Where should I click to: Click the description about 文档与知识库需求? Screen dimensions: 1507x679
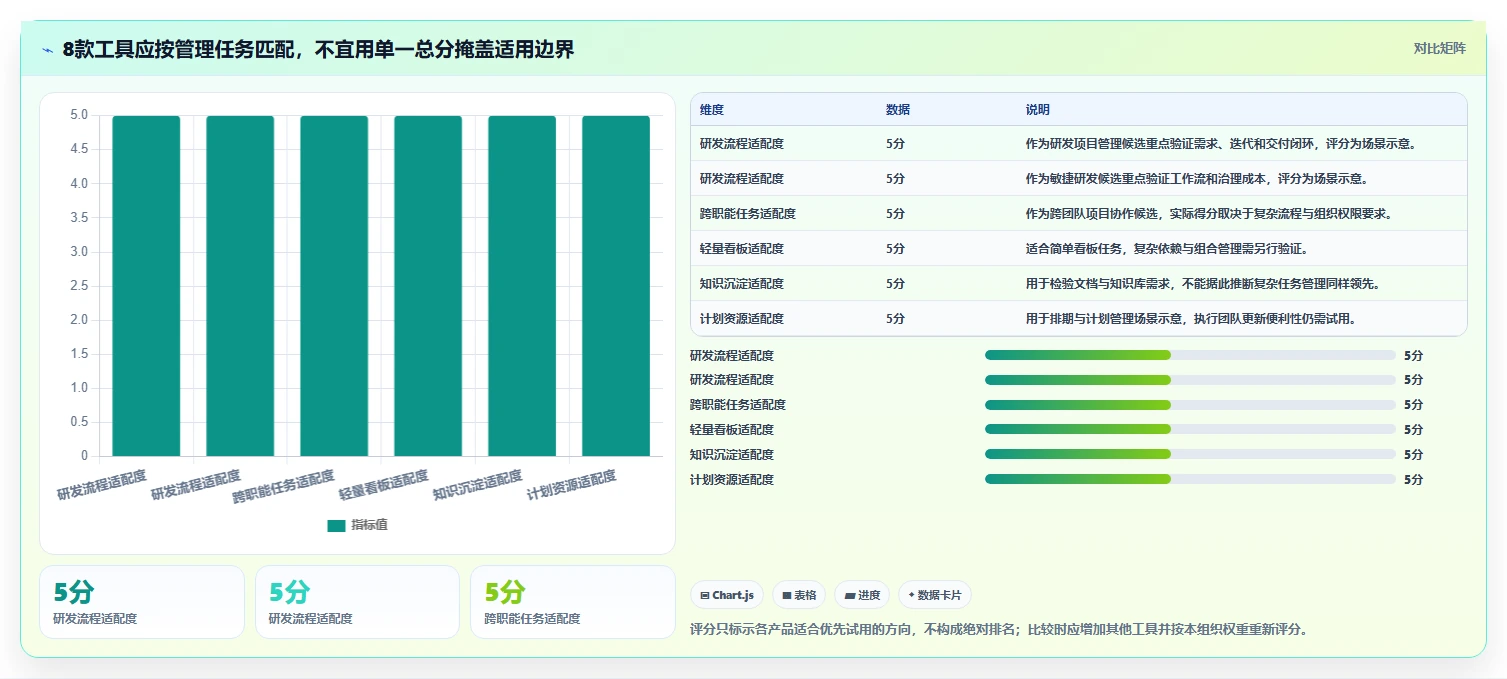[1203, 284]
